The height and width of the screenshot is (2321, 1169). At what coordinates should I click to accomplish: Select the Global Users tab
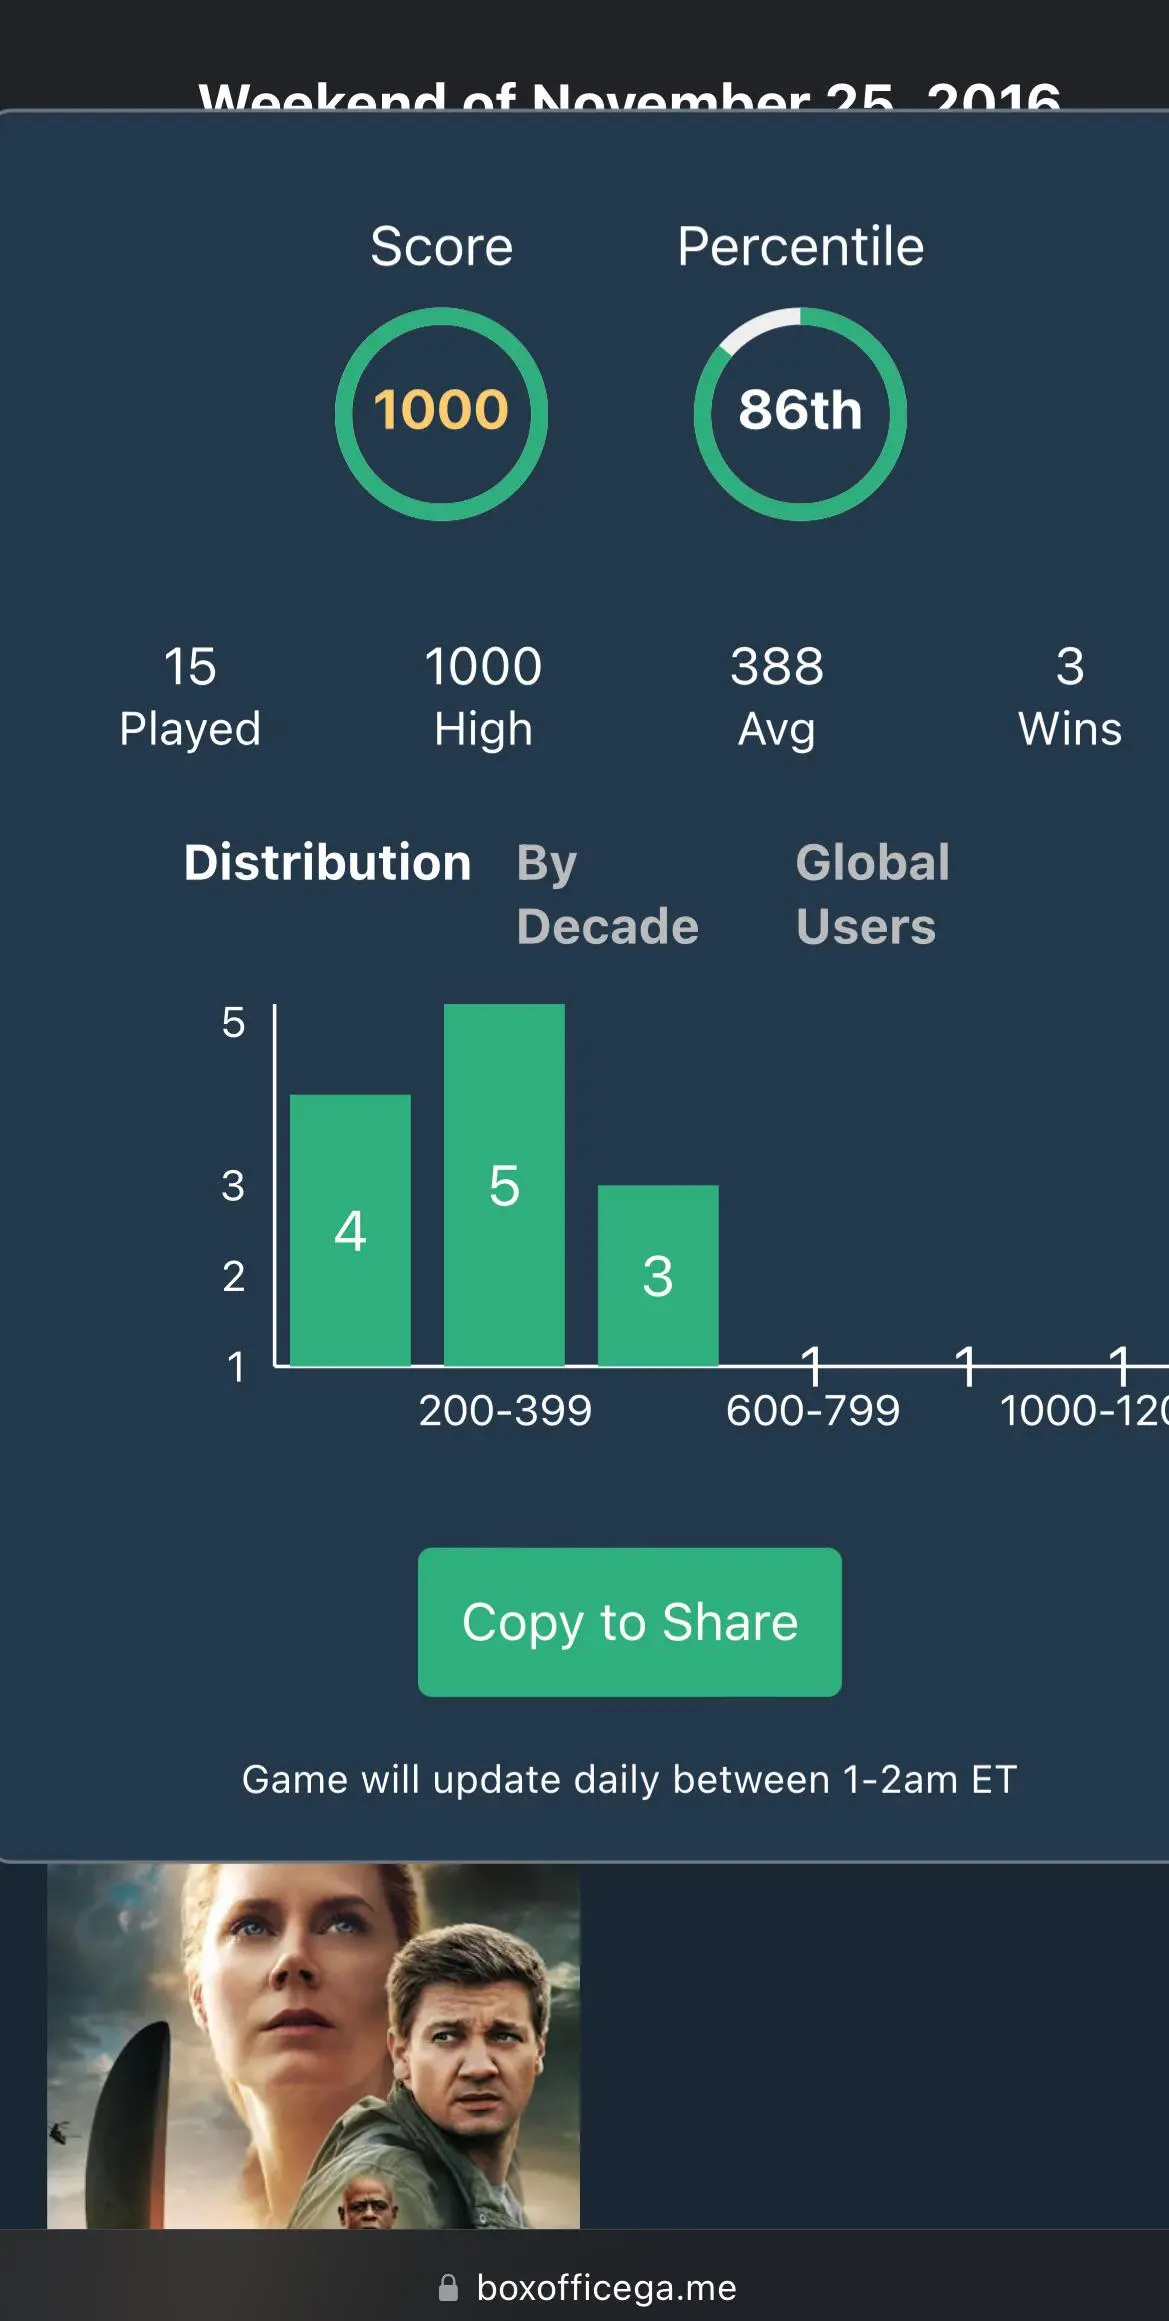click(x=872, y=894)
